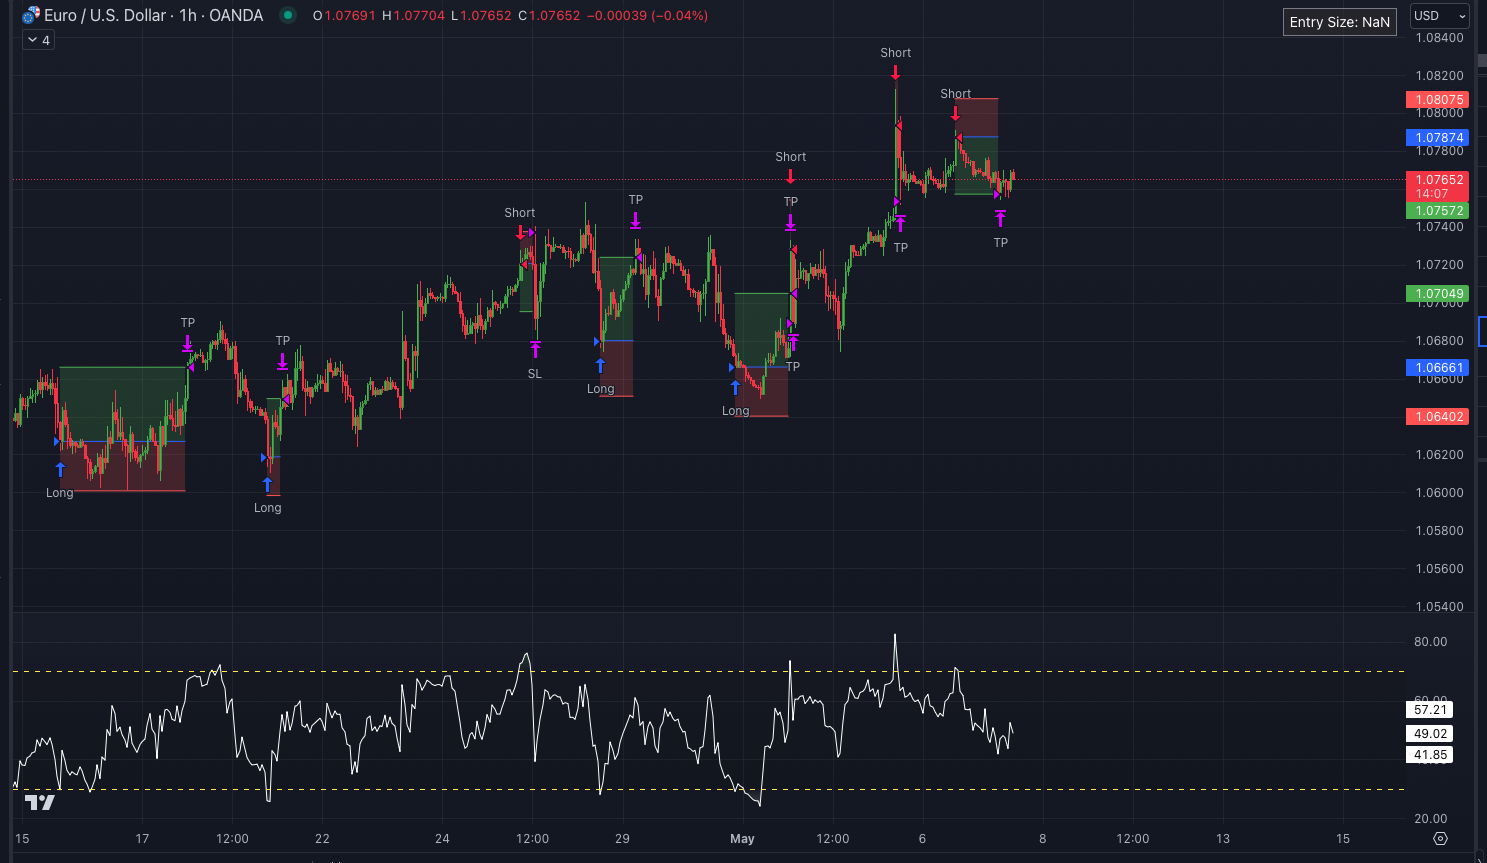Click the Entry Size: NaN table box

click(x=1339, y=22)
